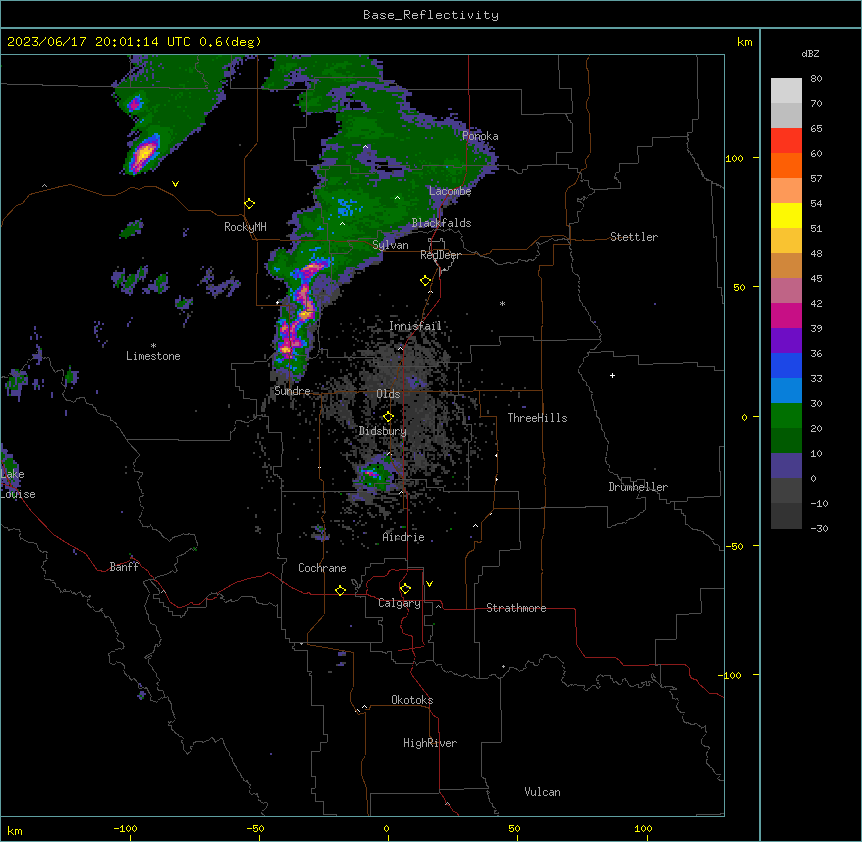Click the yellow diamond marker near RockyMH
The image size is (862, 842).
point(249,204)
